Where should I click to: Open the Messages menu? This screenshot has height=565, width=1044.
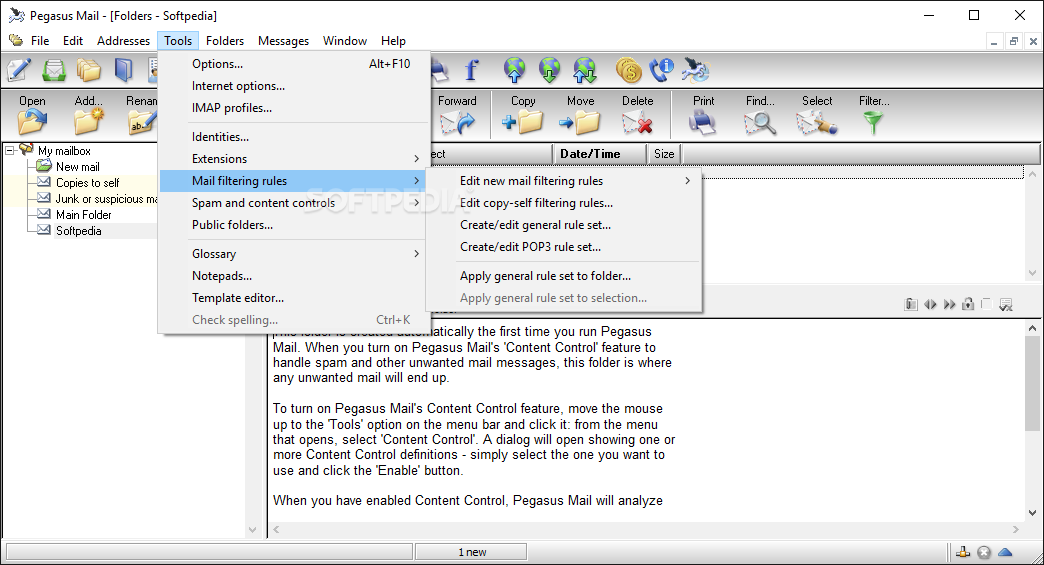(283, 41)
